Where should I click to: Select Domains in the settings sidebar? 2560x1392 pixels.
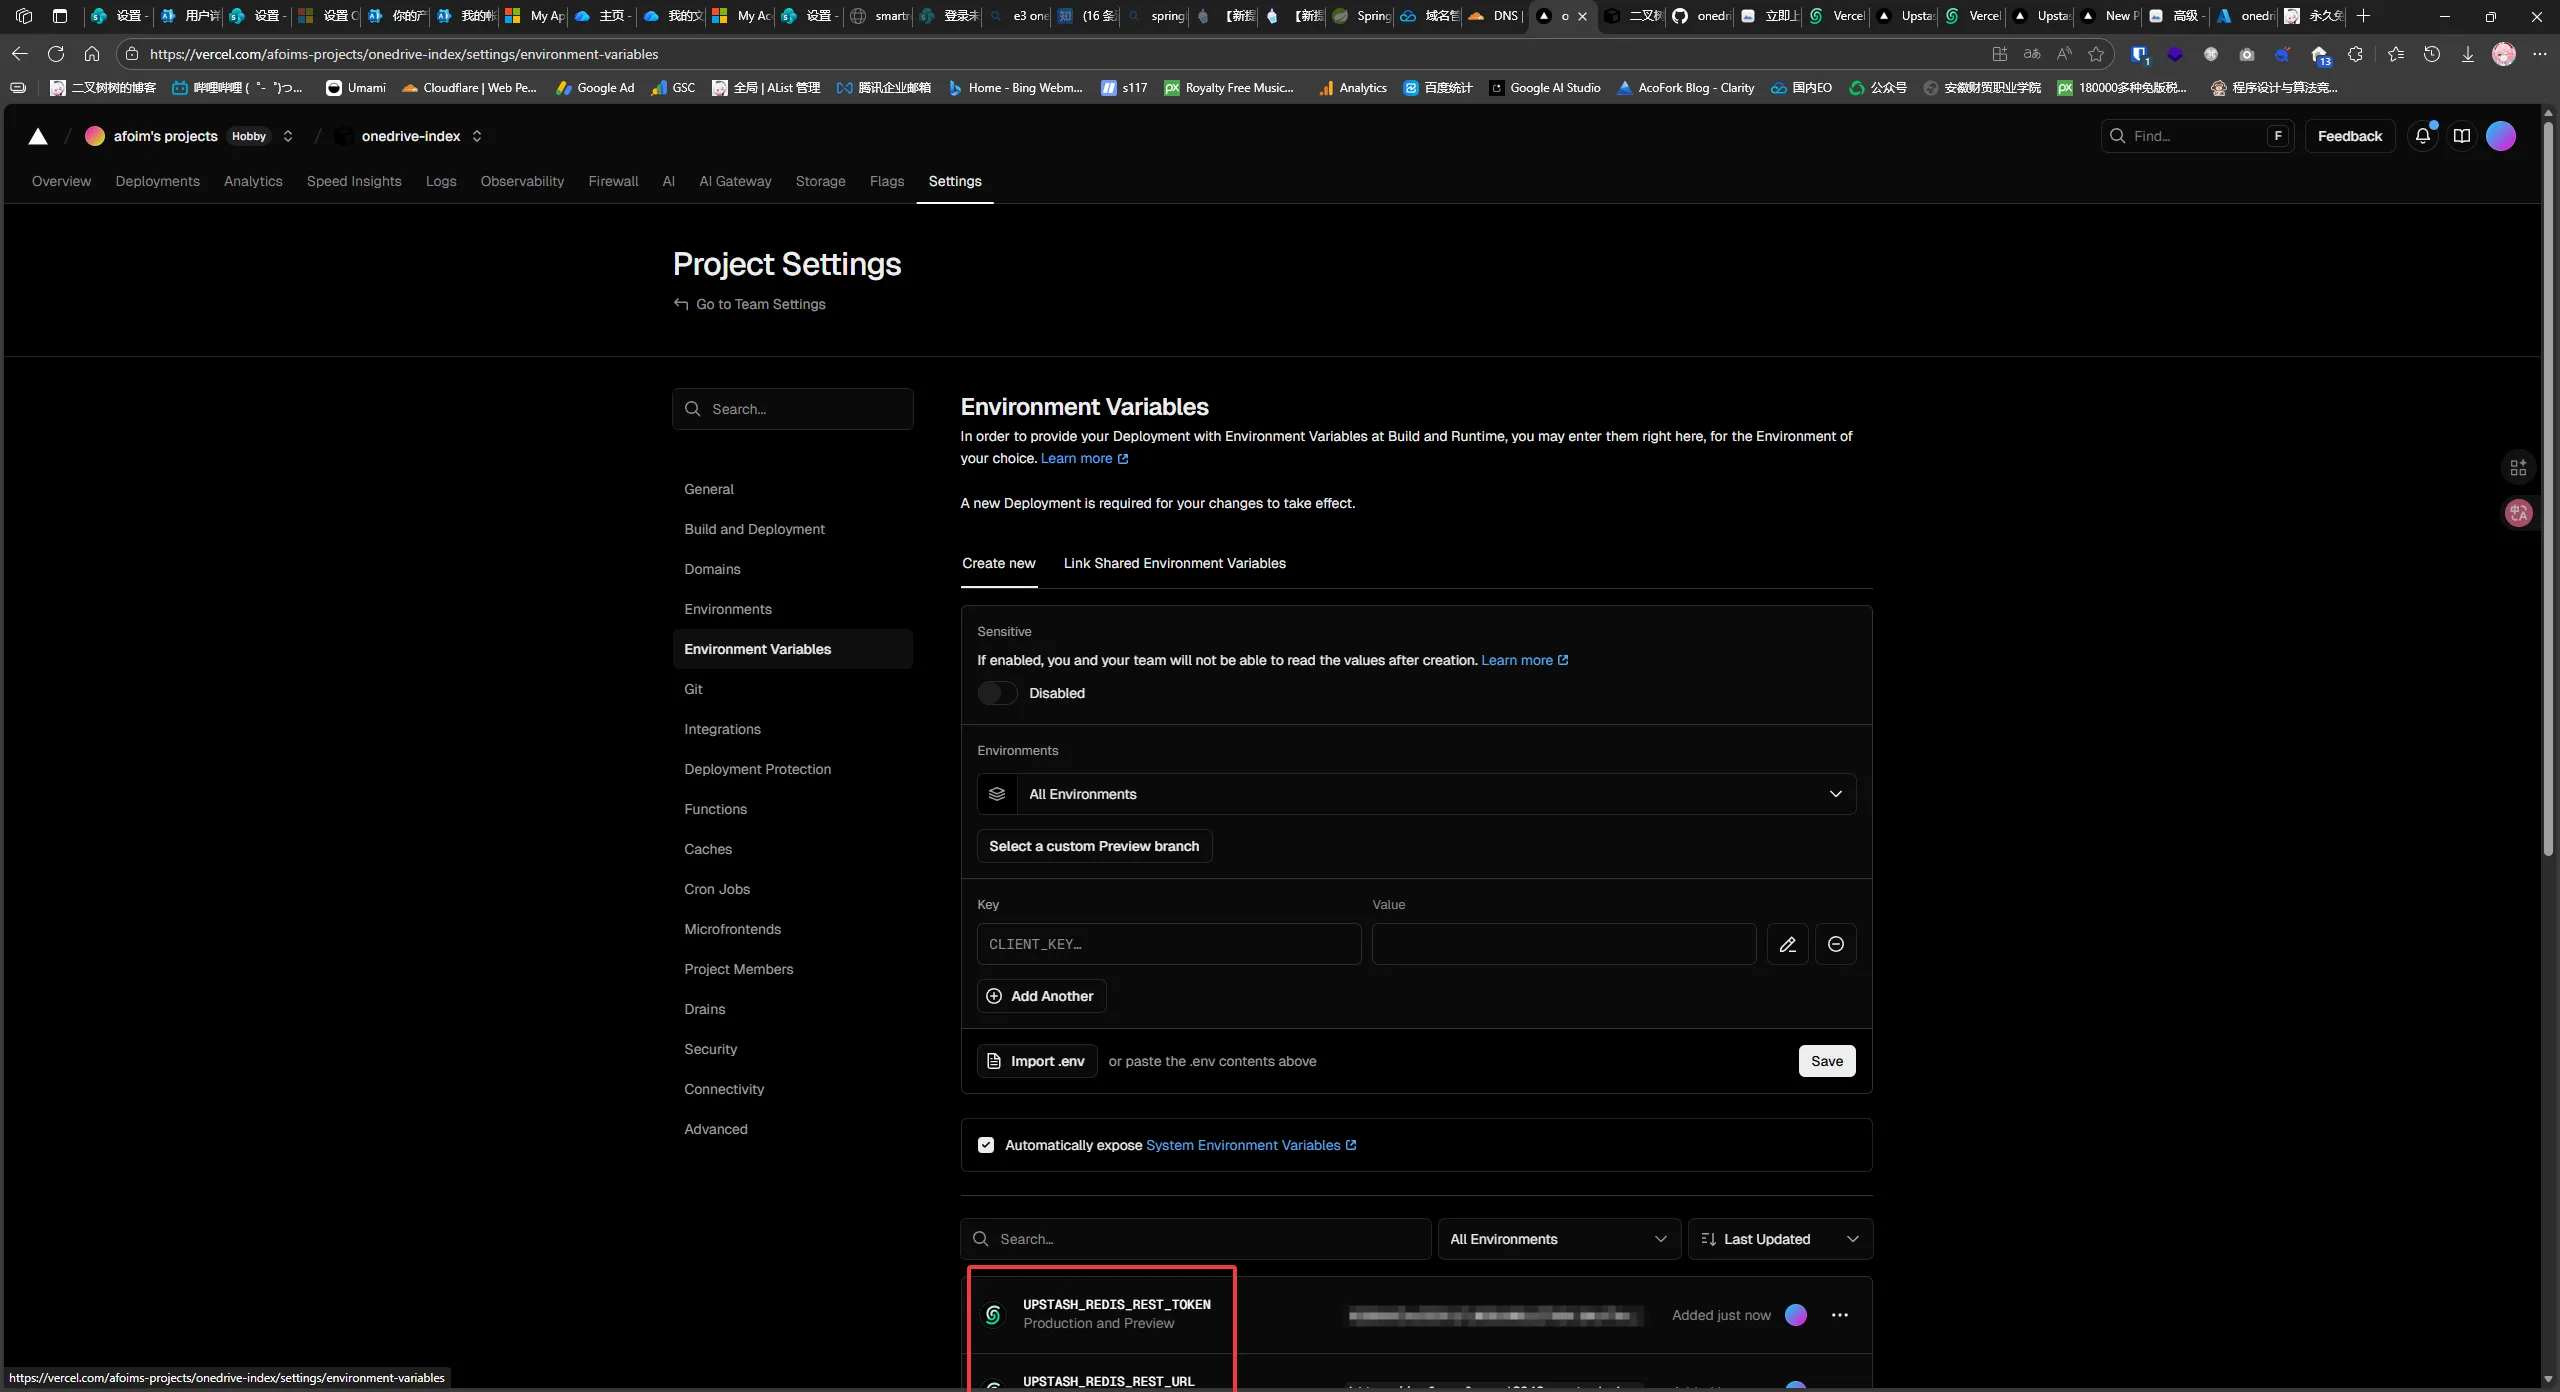pos(712,569)
